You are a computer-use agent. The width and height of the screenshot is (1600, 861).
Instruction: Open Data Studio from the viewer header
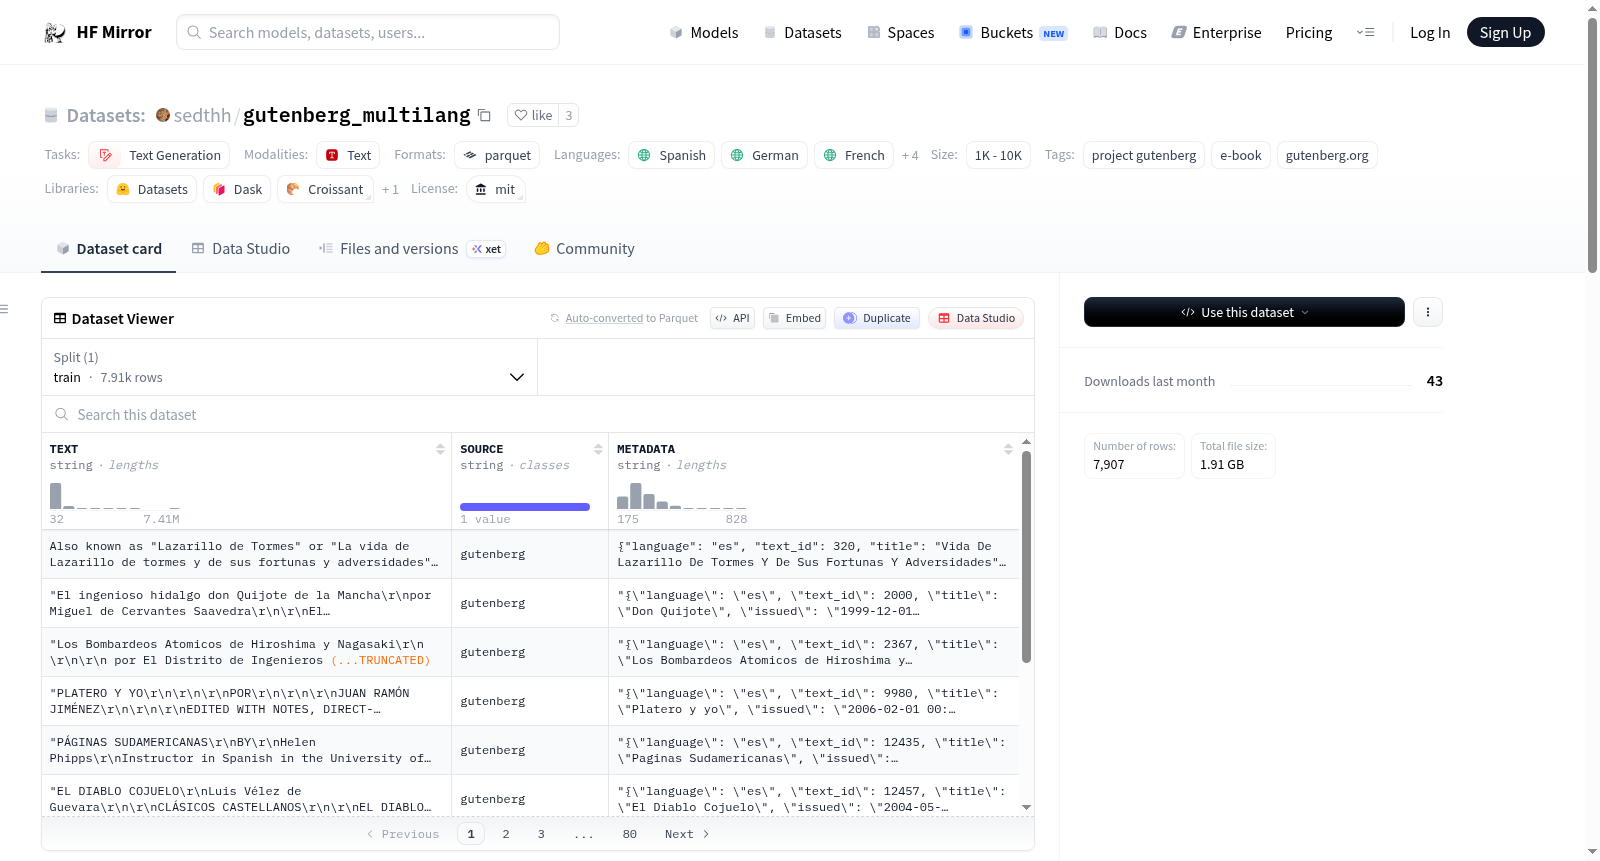coord(976,318)
